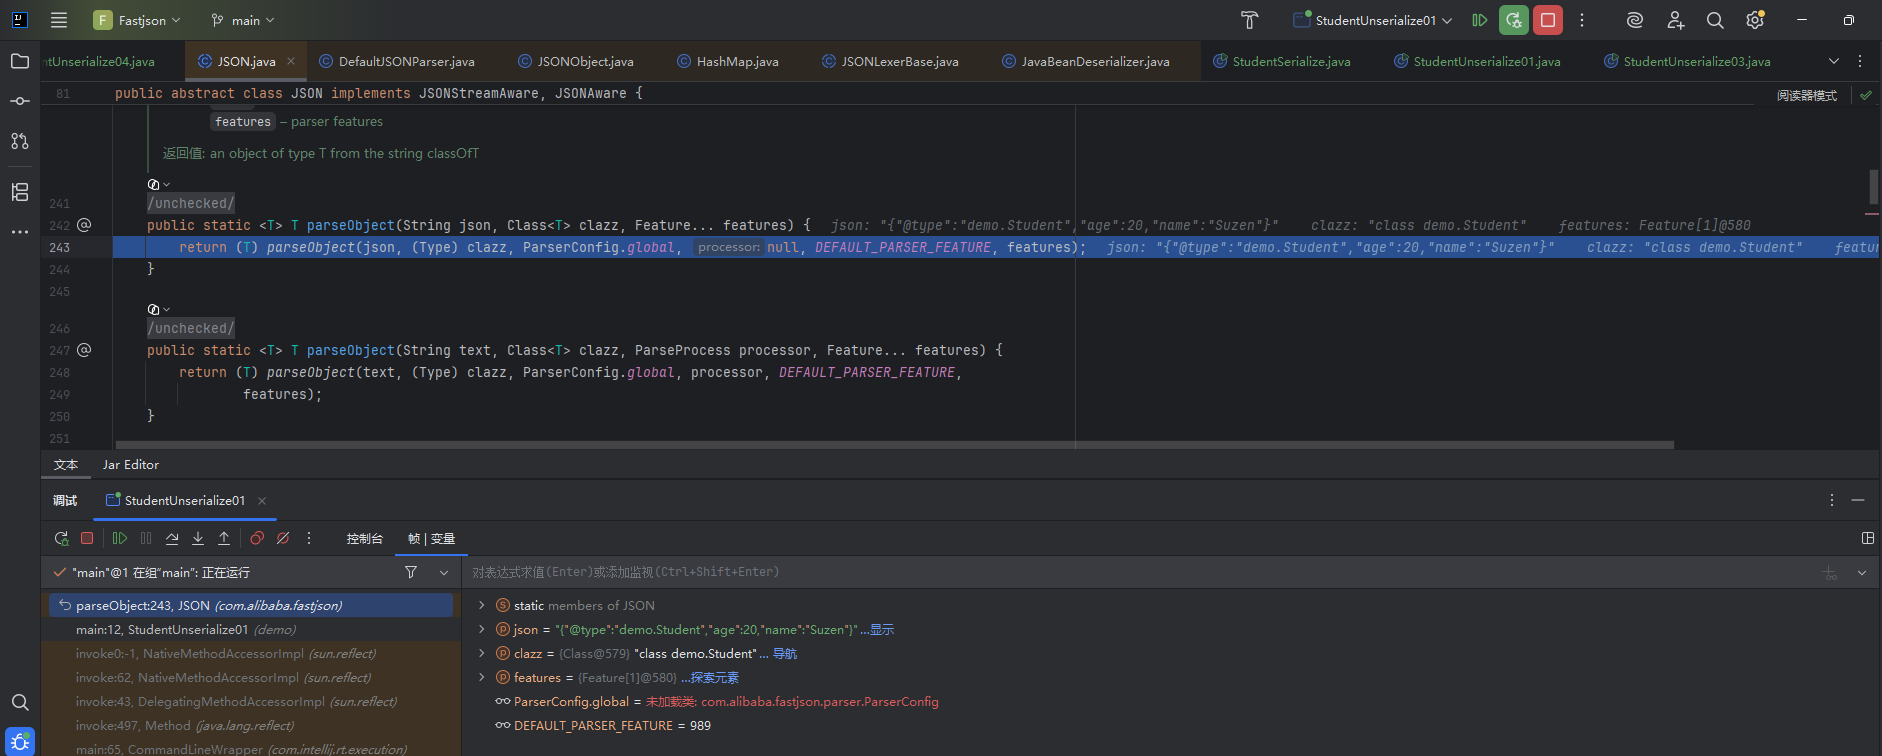Click the editor horizontal scrollbar
1882x756 pixels.
[x=895, y=445]
